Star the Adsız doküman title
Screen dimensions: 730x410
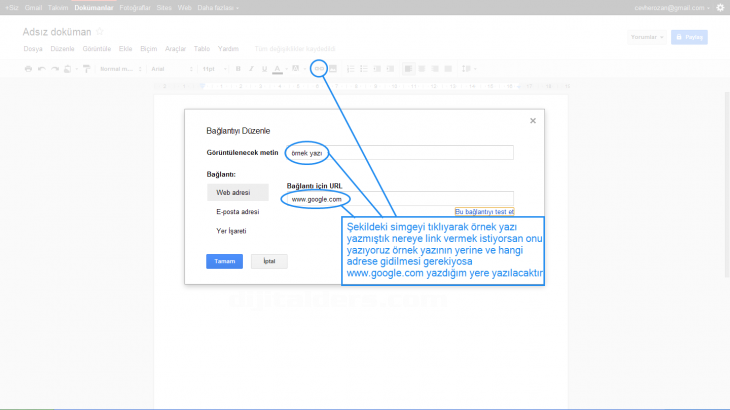pyautogui.click(x=99, y=32)
